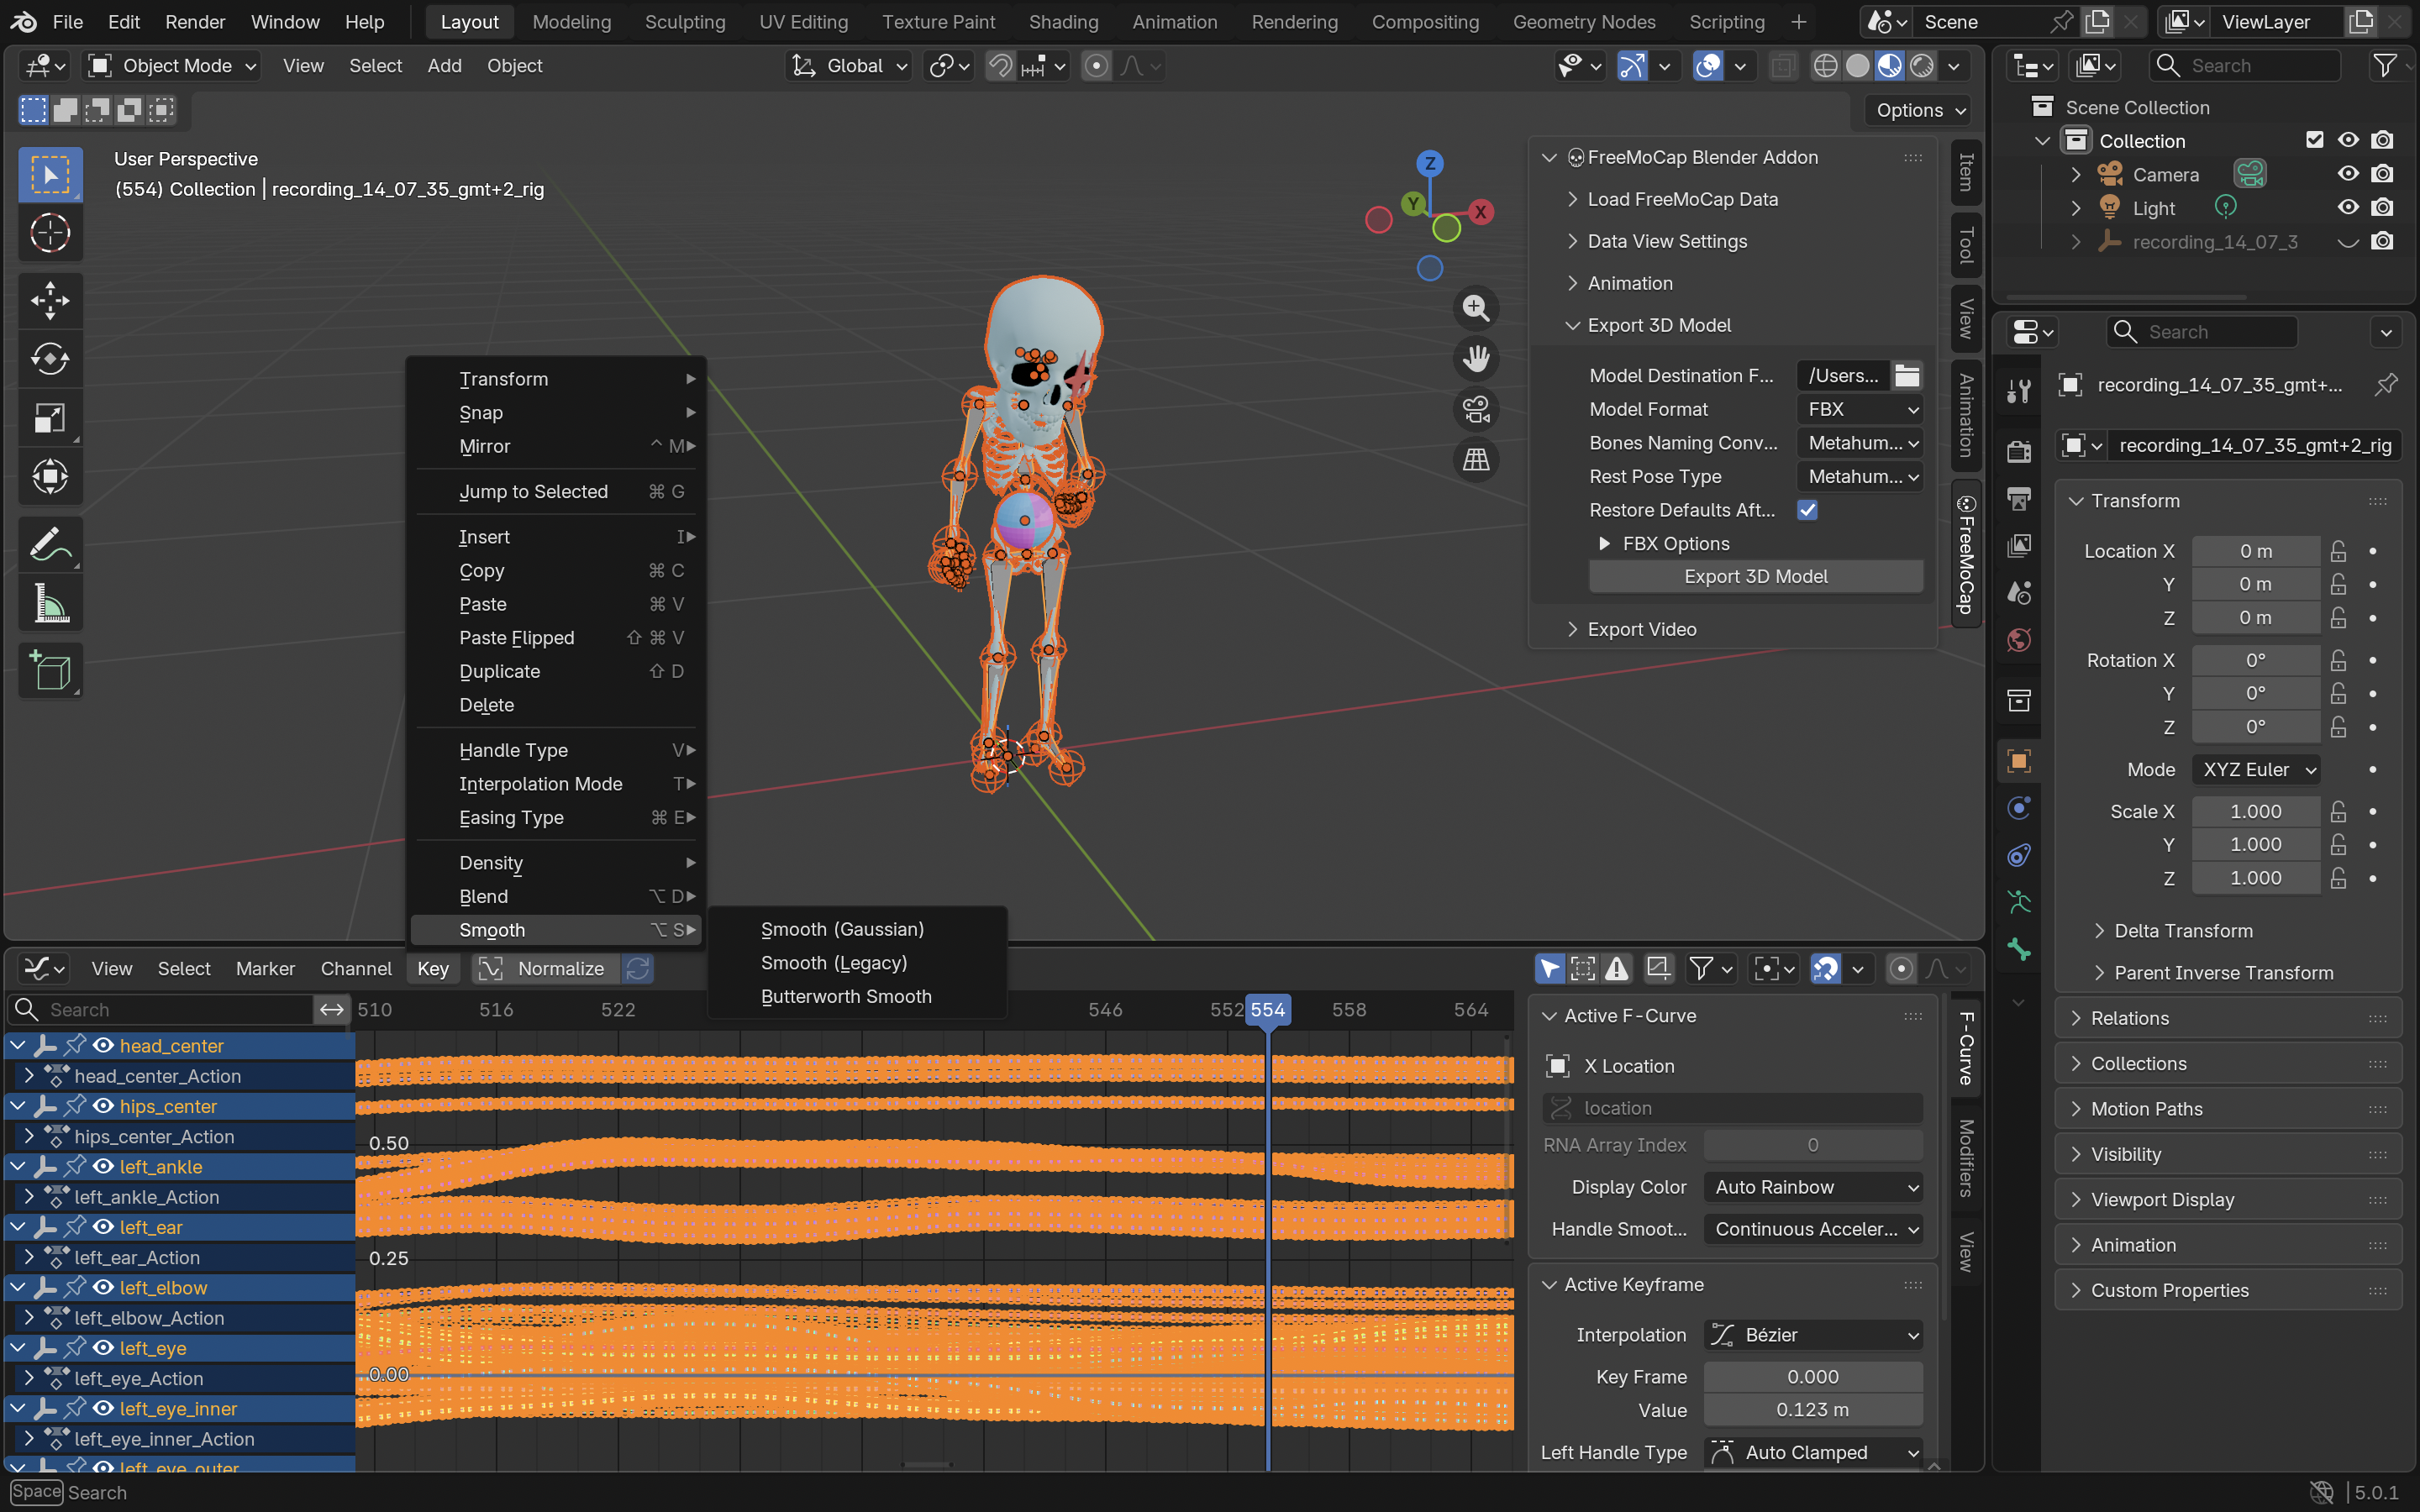Click current frame 554 timeline marker
The width and height of the screenshot is (2420, 1512).
(x=1267, y=1010)
